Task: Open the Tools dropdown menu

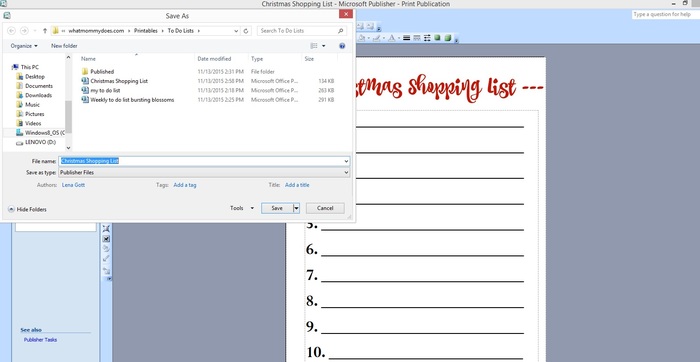Action: pyautogui.click(x=242, y=208)
